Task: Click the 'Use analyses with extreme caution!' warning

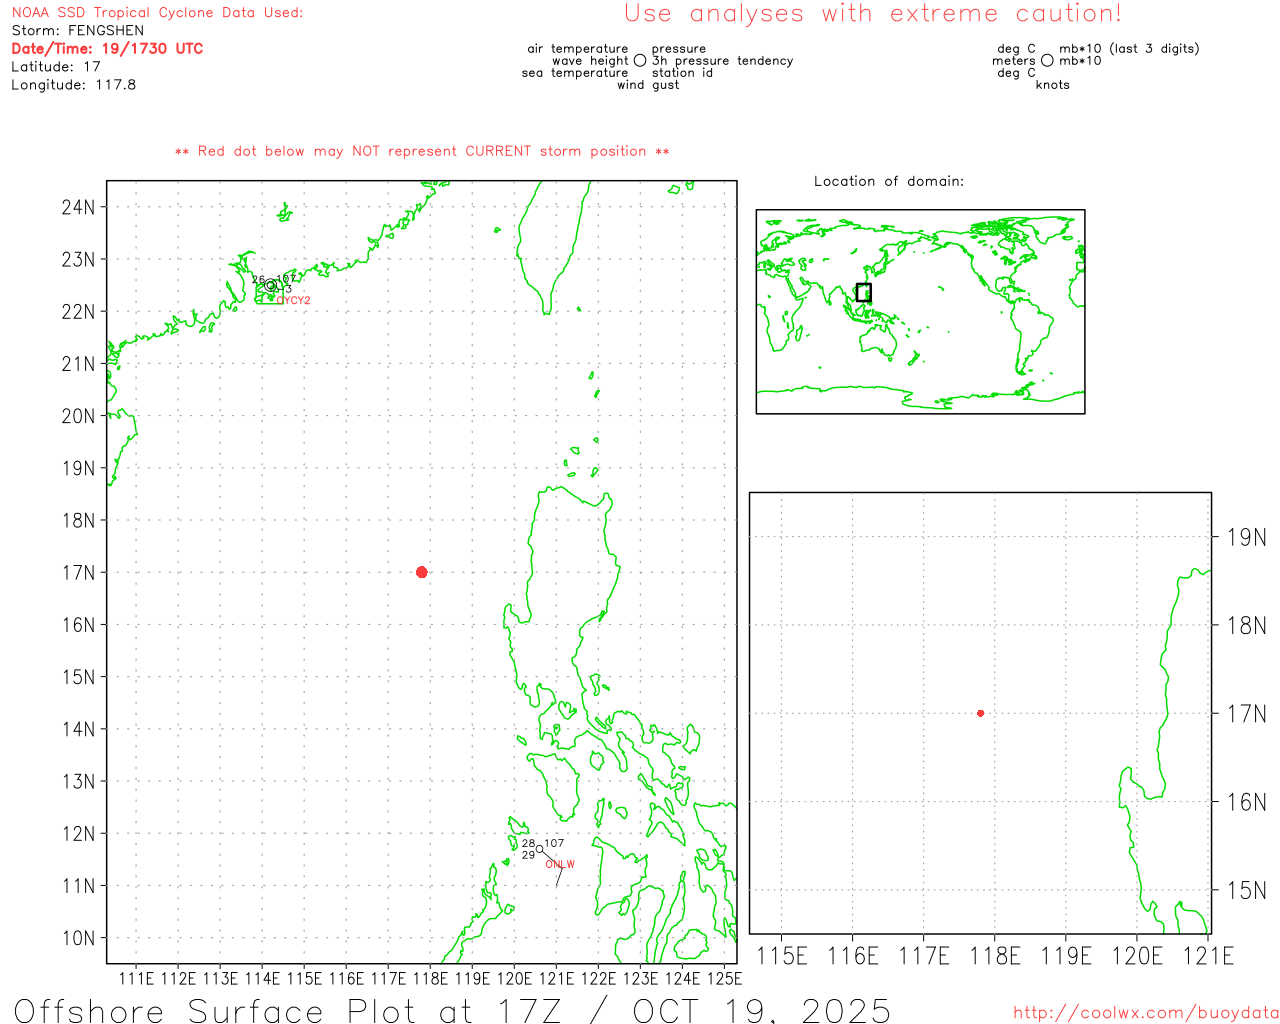Action: coord(872,14)
